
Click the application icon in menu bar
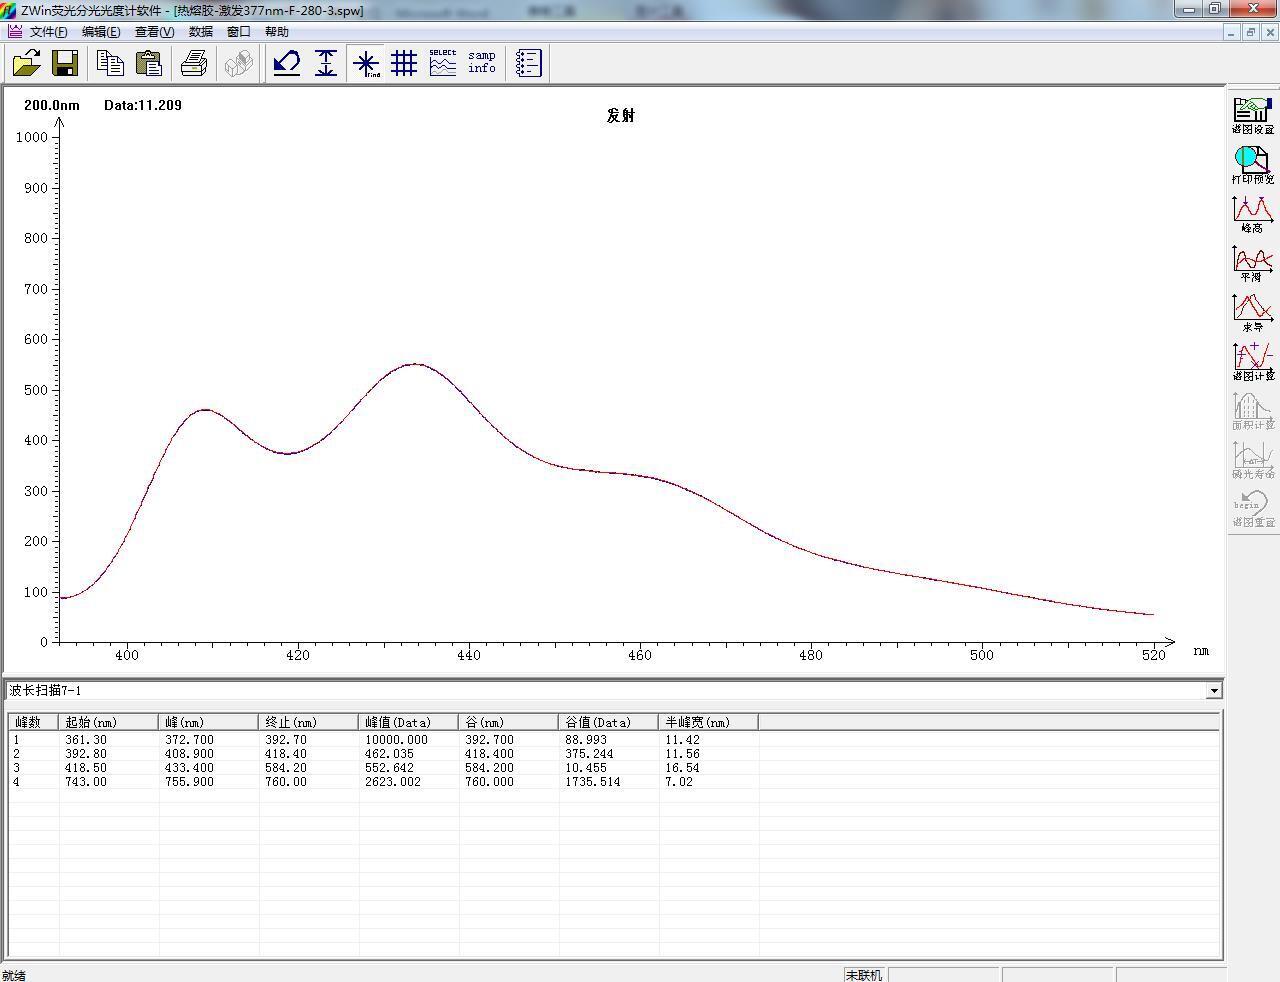click(14, 32)
